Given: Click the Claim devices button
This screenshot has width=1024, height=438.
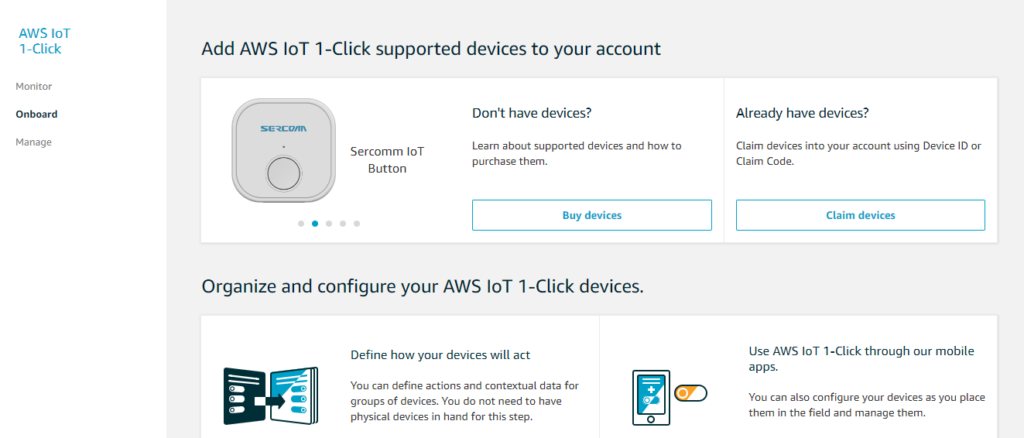Looking at the screenshot, I should click(x=860, y=215).
